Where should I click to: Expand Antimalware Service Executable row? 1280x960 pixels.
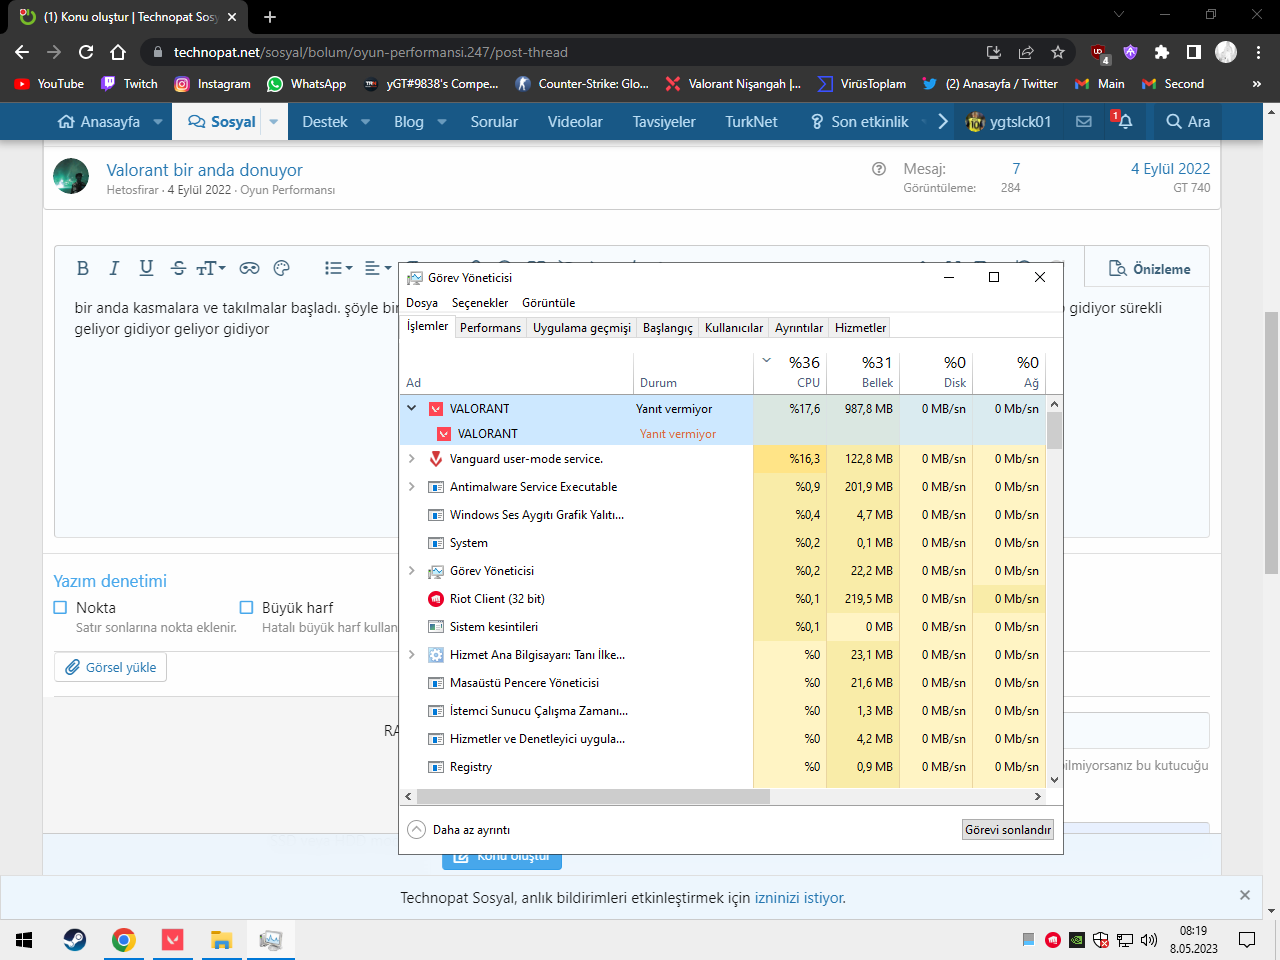[x=411, y=487]
